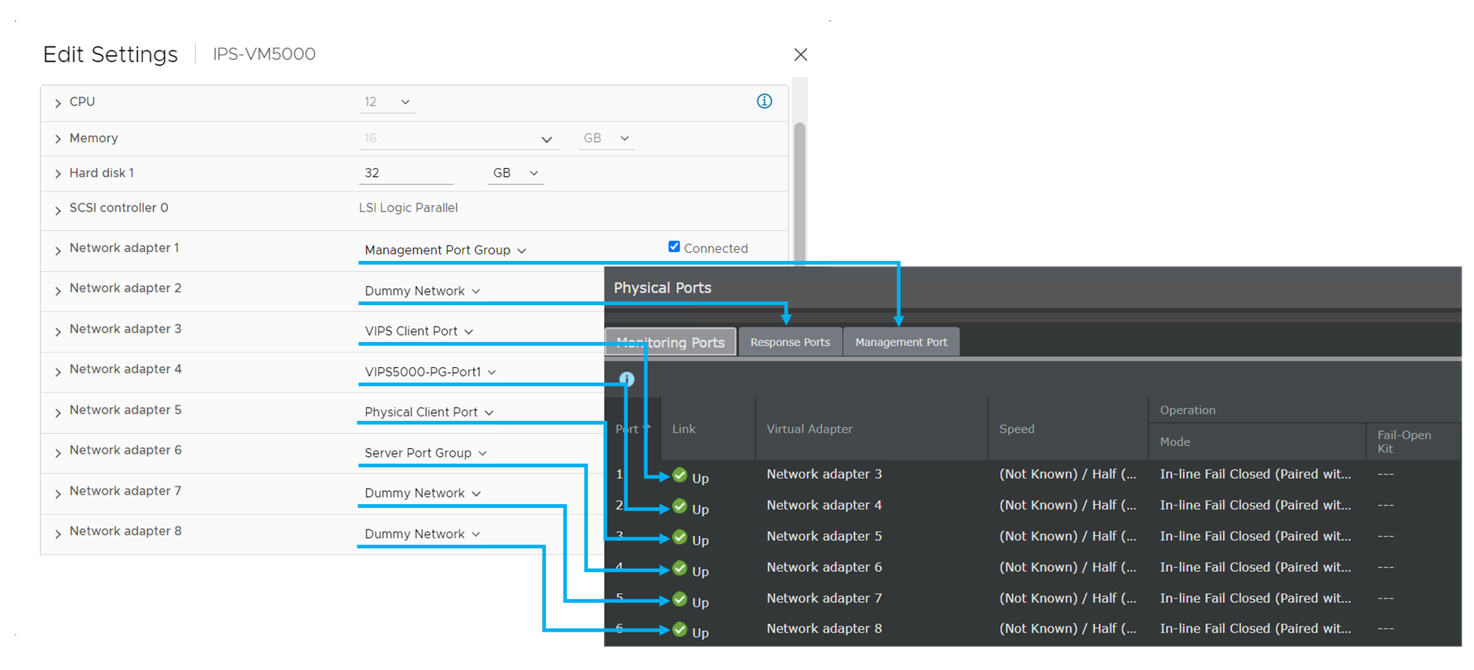Switch to the Management Port tab

pos(901,342)
